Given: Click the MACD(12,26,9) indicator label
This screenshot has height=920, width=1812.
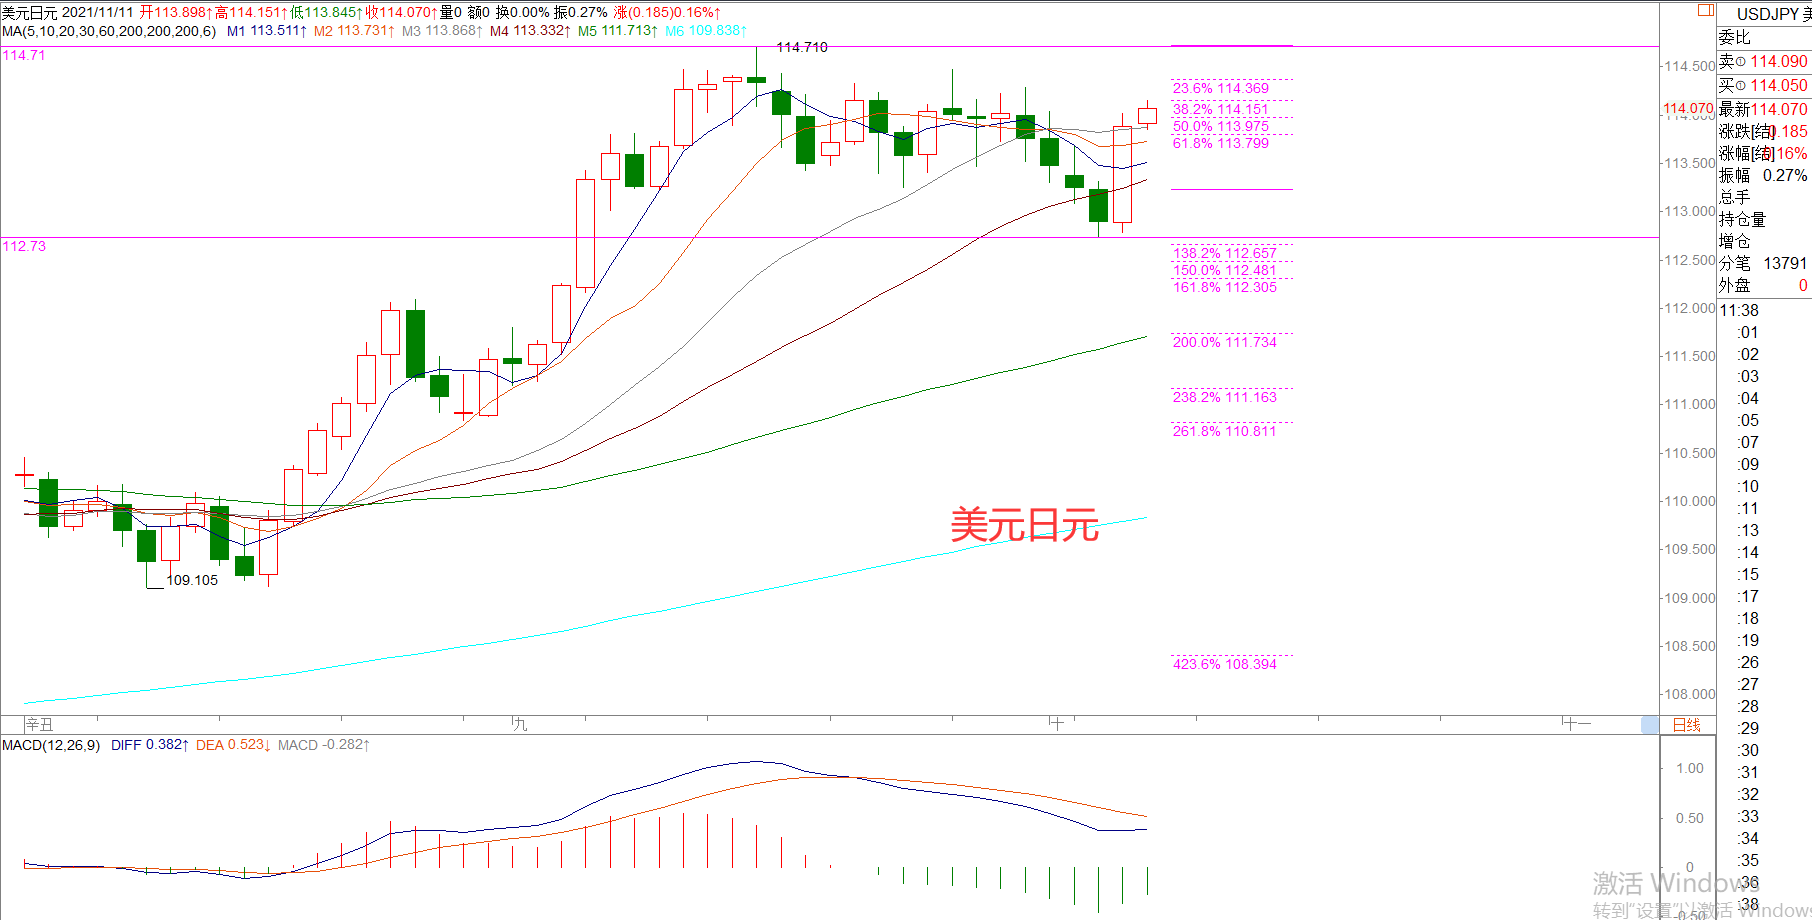Looking at the screenshot, I should pos(51,745).
